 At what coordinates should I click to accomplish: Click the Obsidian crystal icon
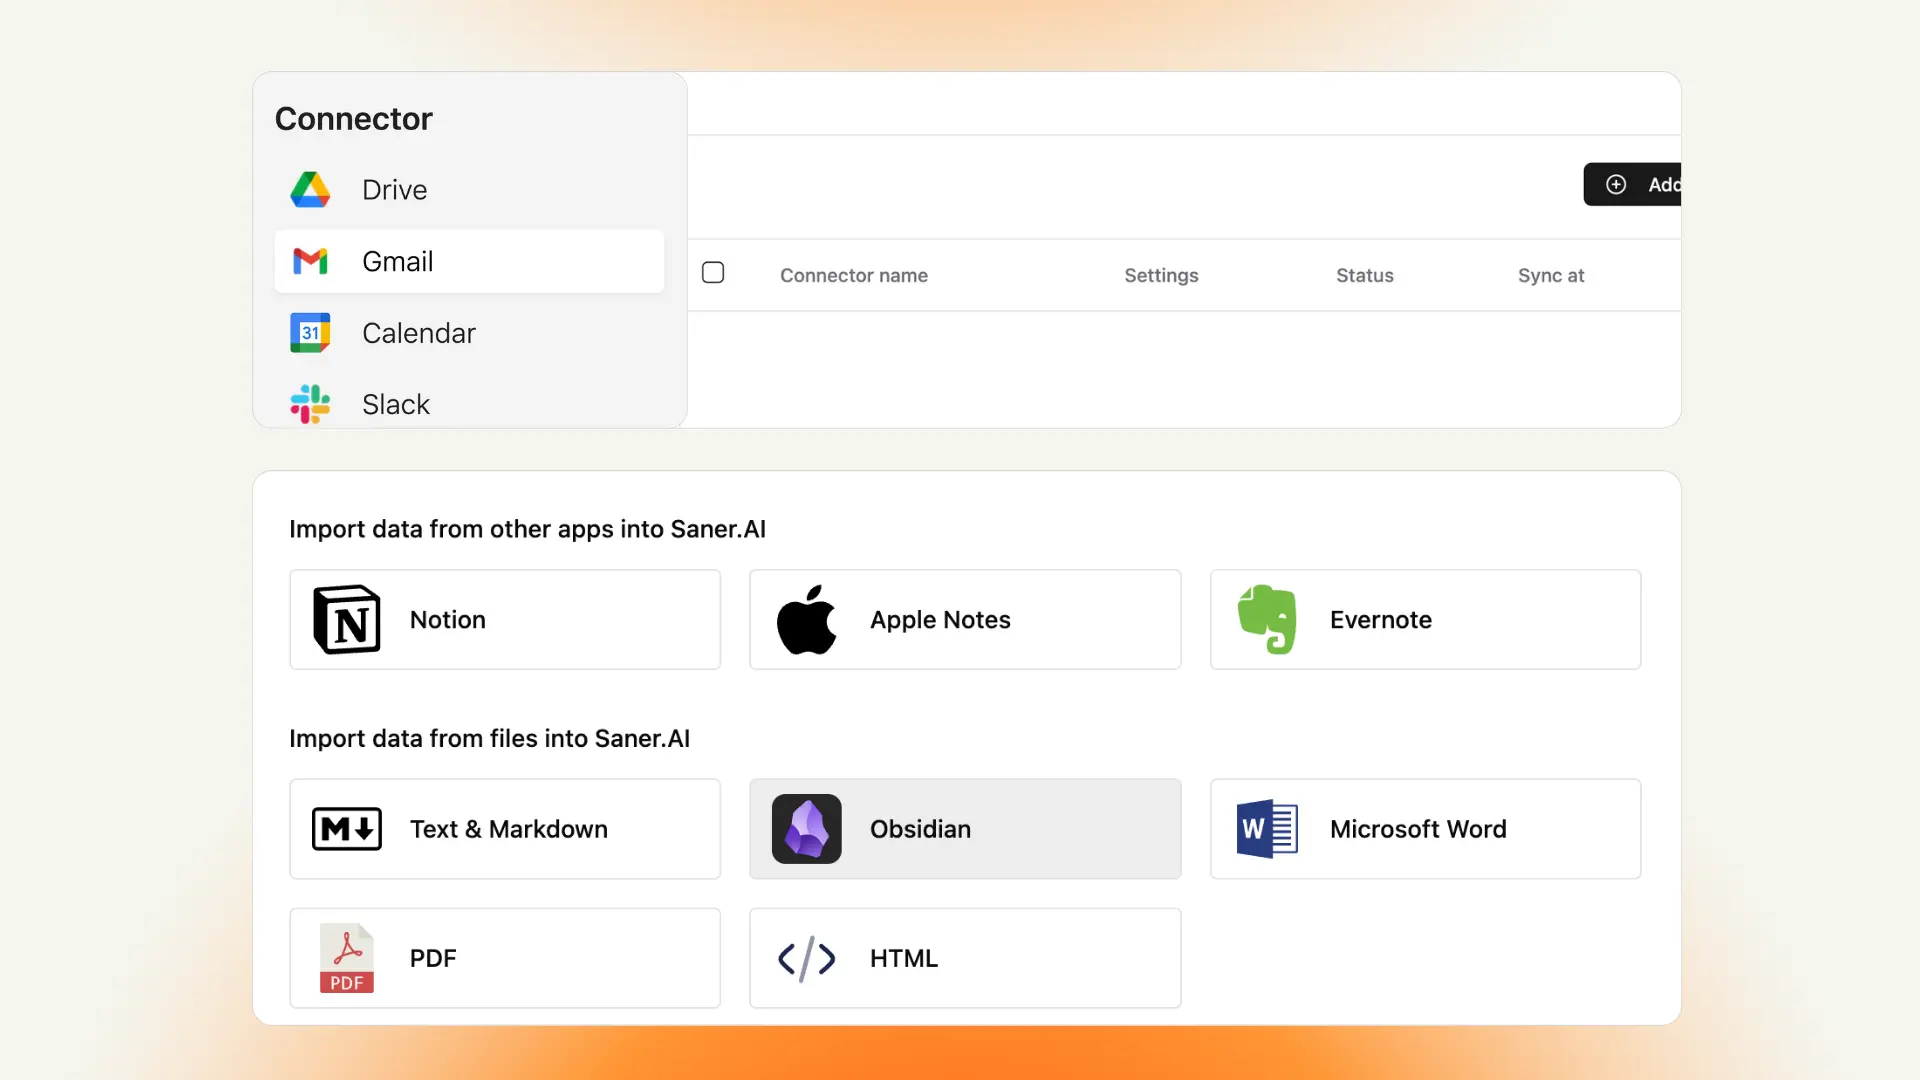(806, 829)
